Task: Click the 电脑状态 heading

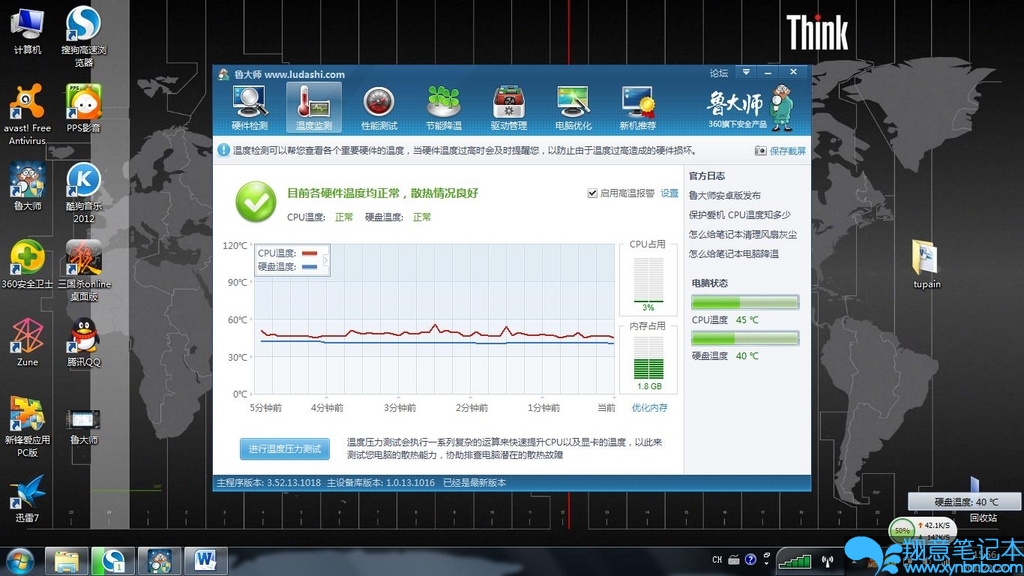Action: point(709,283)
